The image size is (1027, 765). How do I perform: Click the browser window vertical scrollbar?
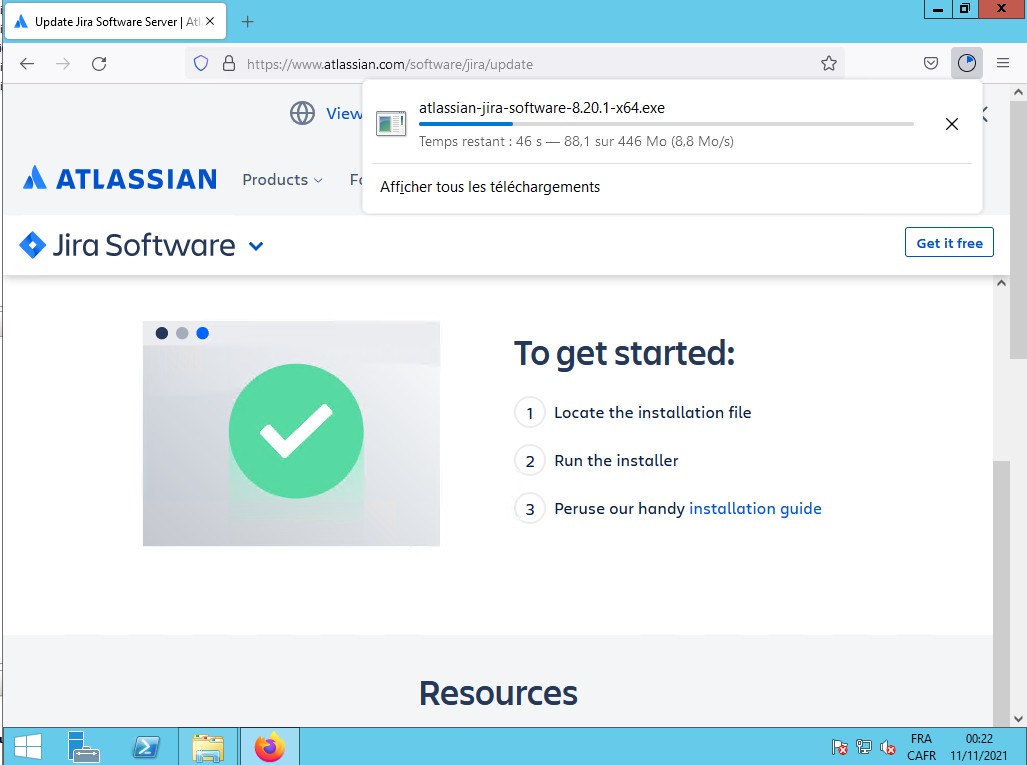[1018, 229]
